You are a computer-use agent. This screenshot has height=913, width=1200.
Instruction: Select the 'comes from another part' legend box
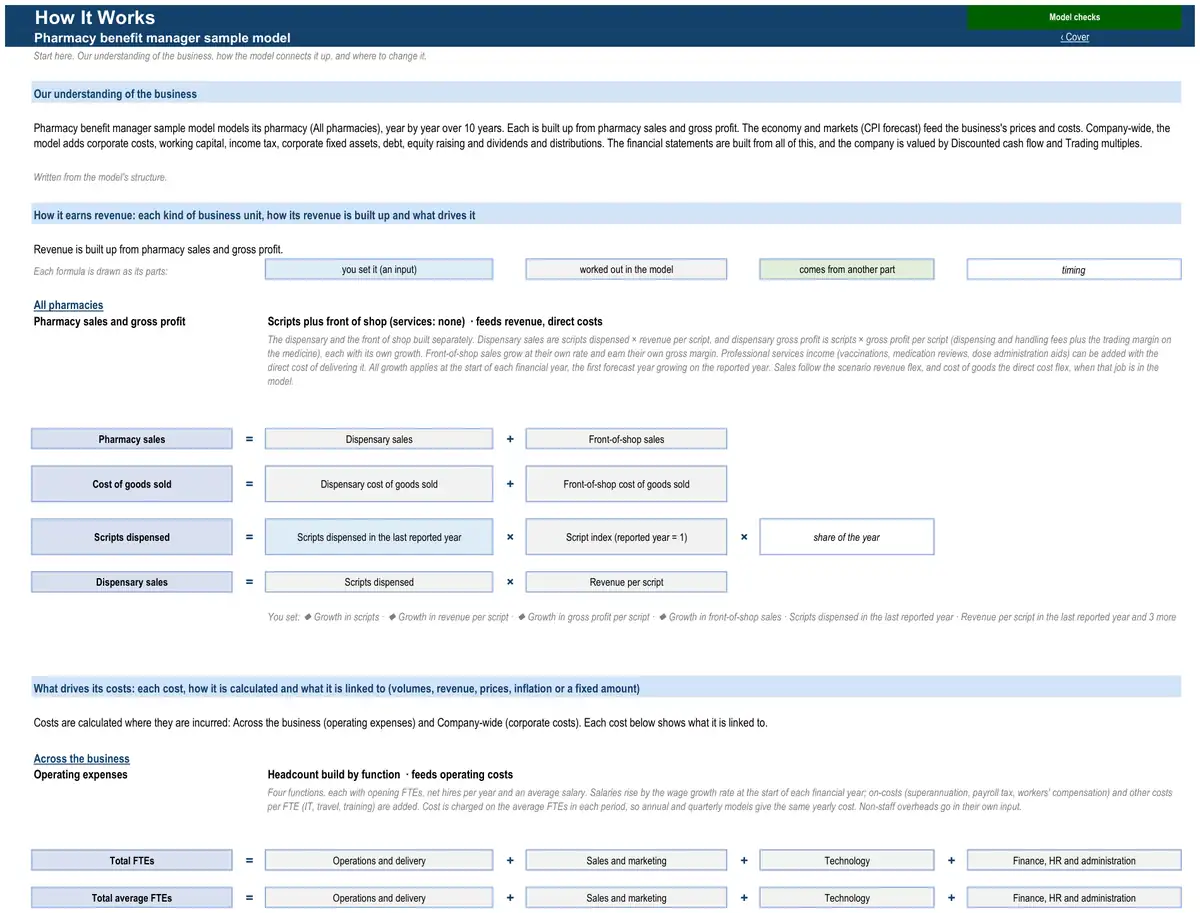847,270
